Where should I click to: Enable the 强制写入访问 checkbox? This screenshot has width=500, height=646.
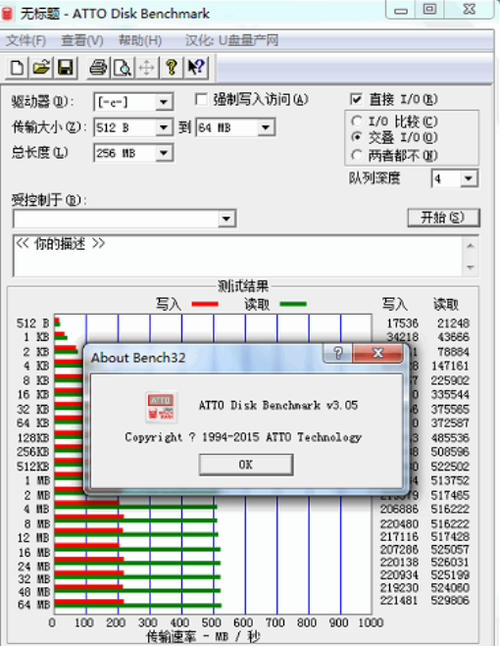[201, 99]
